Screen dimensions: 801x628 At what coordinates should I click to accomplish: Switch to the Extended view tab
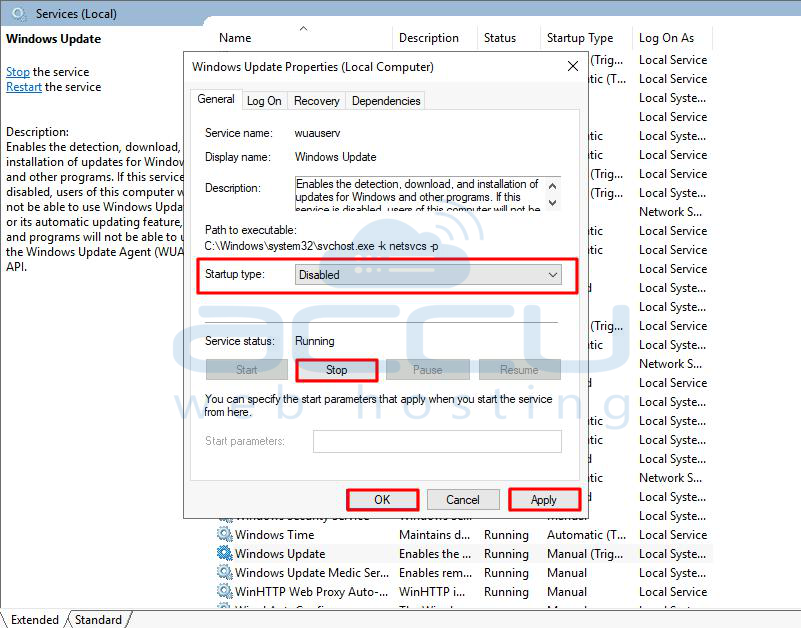[35, 620]
